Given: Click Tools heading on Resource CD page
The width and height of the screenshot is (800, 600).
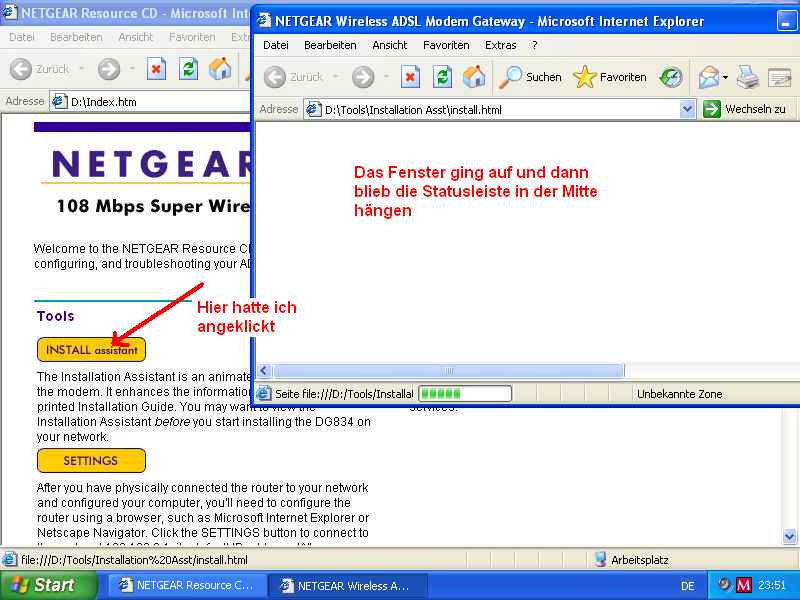Looking at the screenshot, I should coord(56,316).
